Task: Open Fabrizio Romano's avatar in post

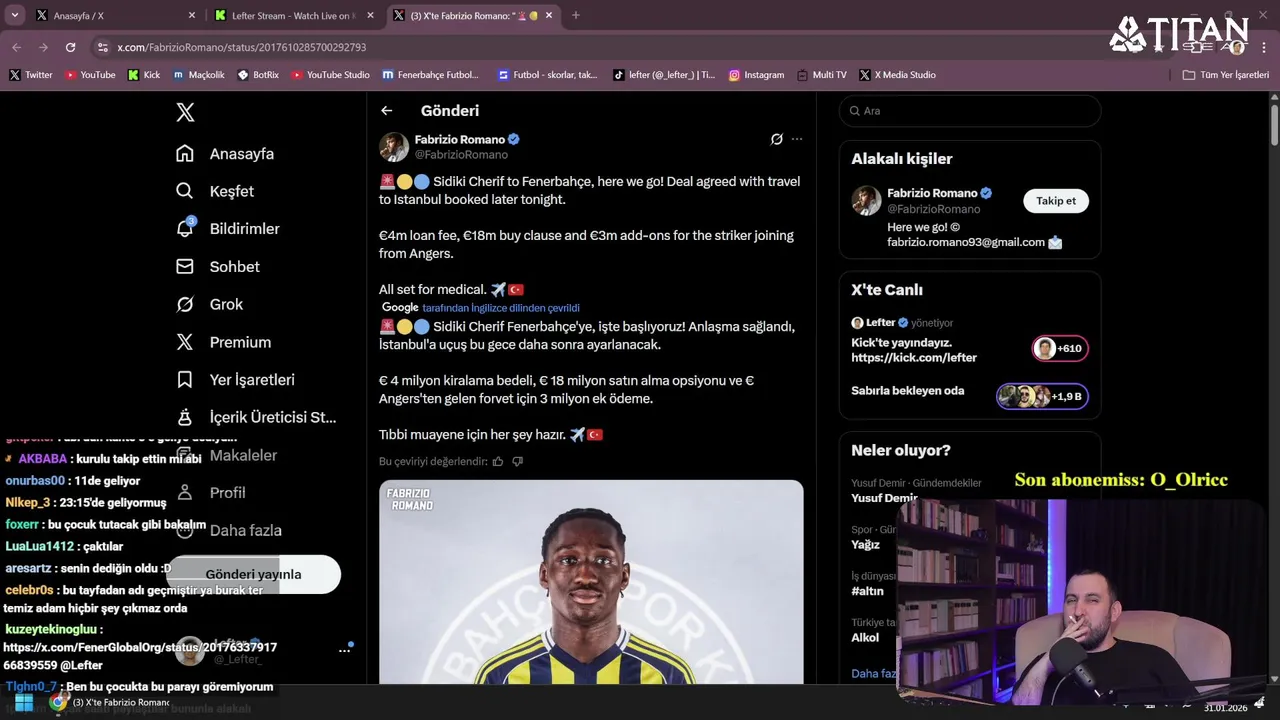Action: [394, 147]
